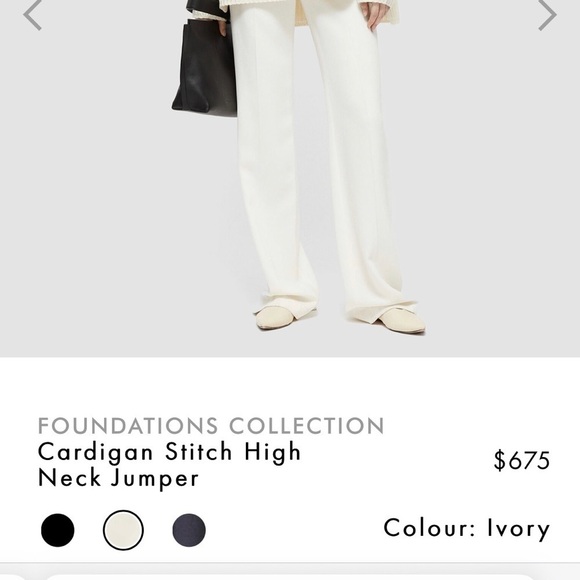This screenshot has height=580, width=580.
Task: Click the Cardigan Stitch High Neck Jumper title
Action: click(169, 465)
